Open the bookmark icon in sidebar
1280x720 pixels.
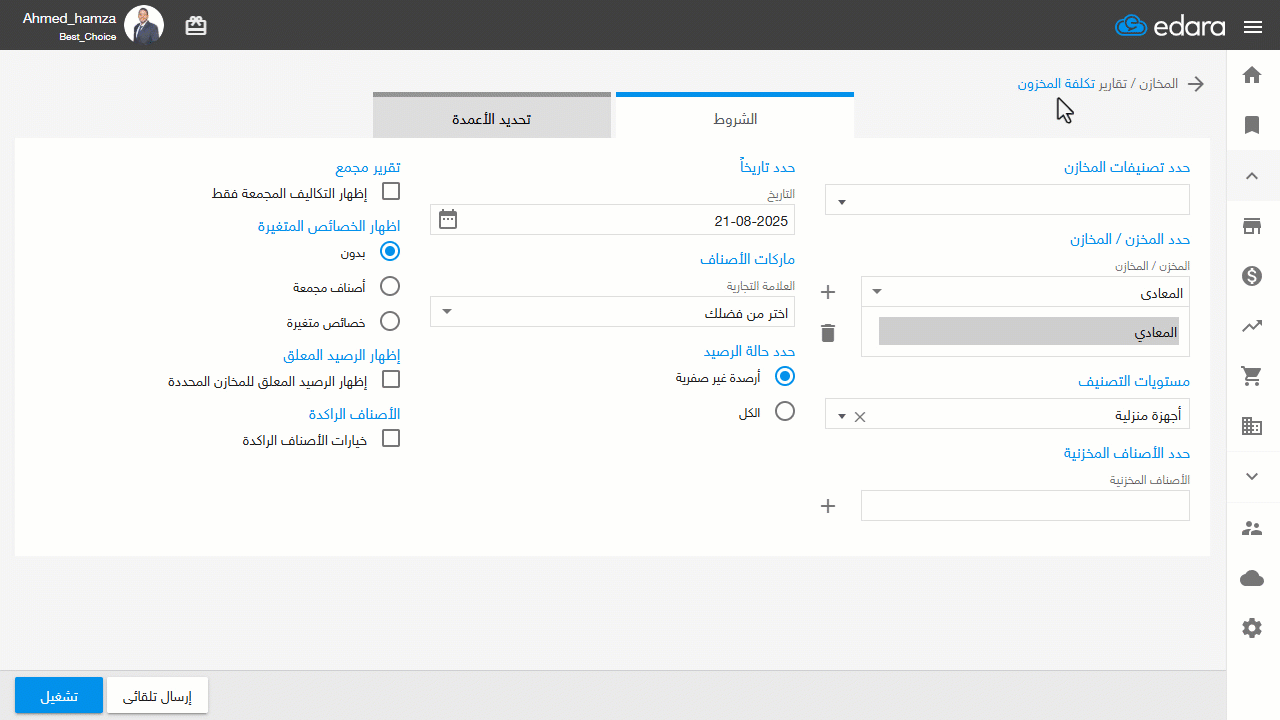tap(1252, 125)
